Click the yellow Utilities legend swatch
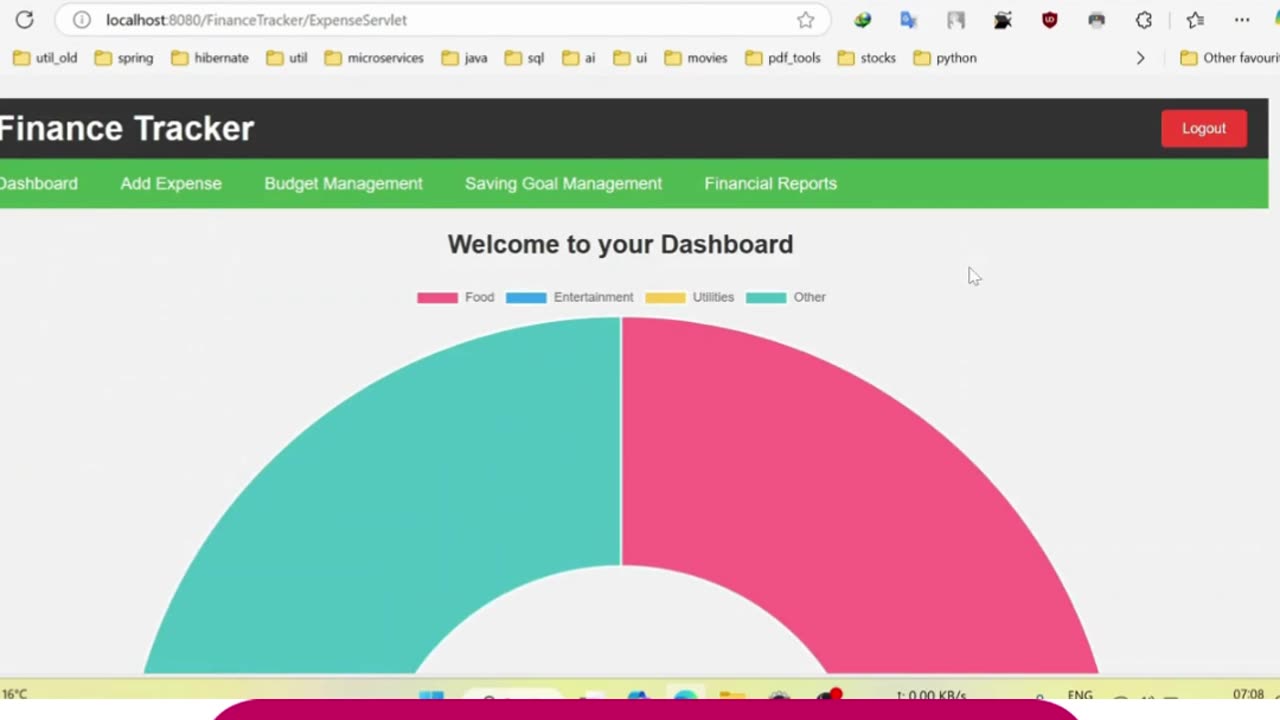This screenshot has height=720, width=1280. 665,297
